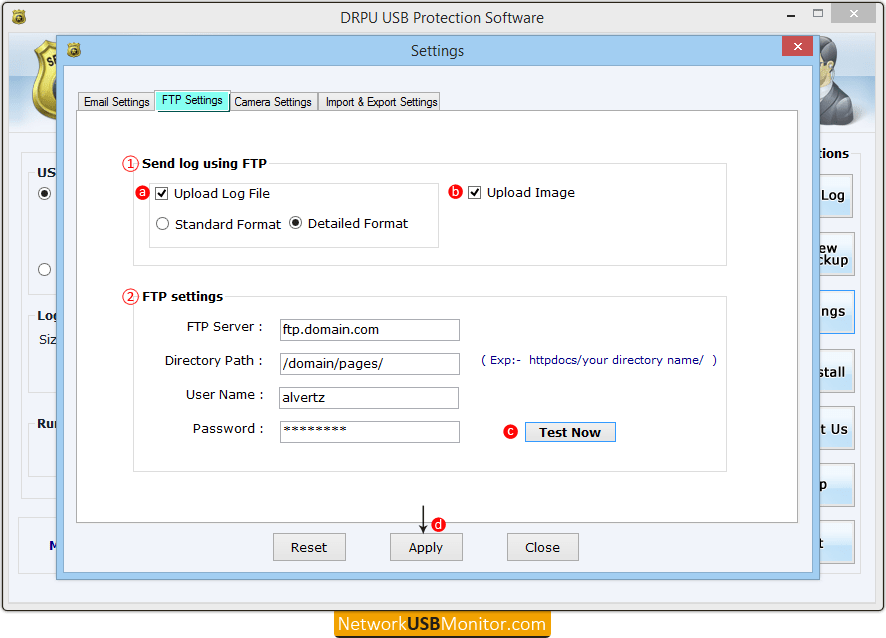Close the DRPU USB Protection Software window
The width and height of the screenshot is (886, 638).
pos(853,14)
